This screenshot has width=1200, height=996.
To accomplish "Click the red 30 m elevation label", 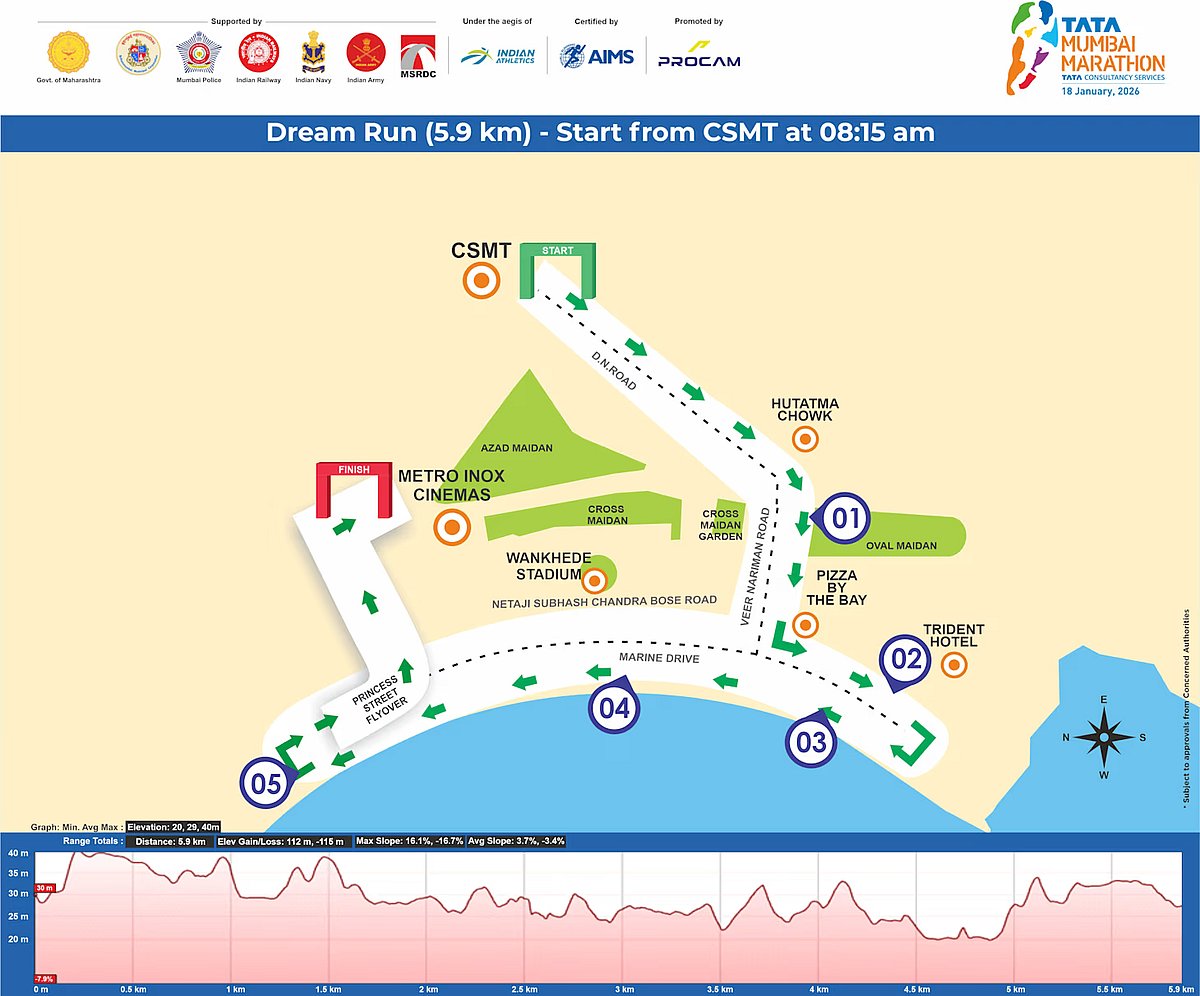I will (x=45, y=888).
